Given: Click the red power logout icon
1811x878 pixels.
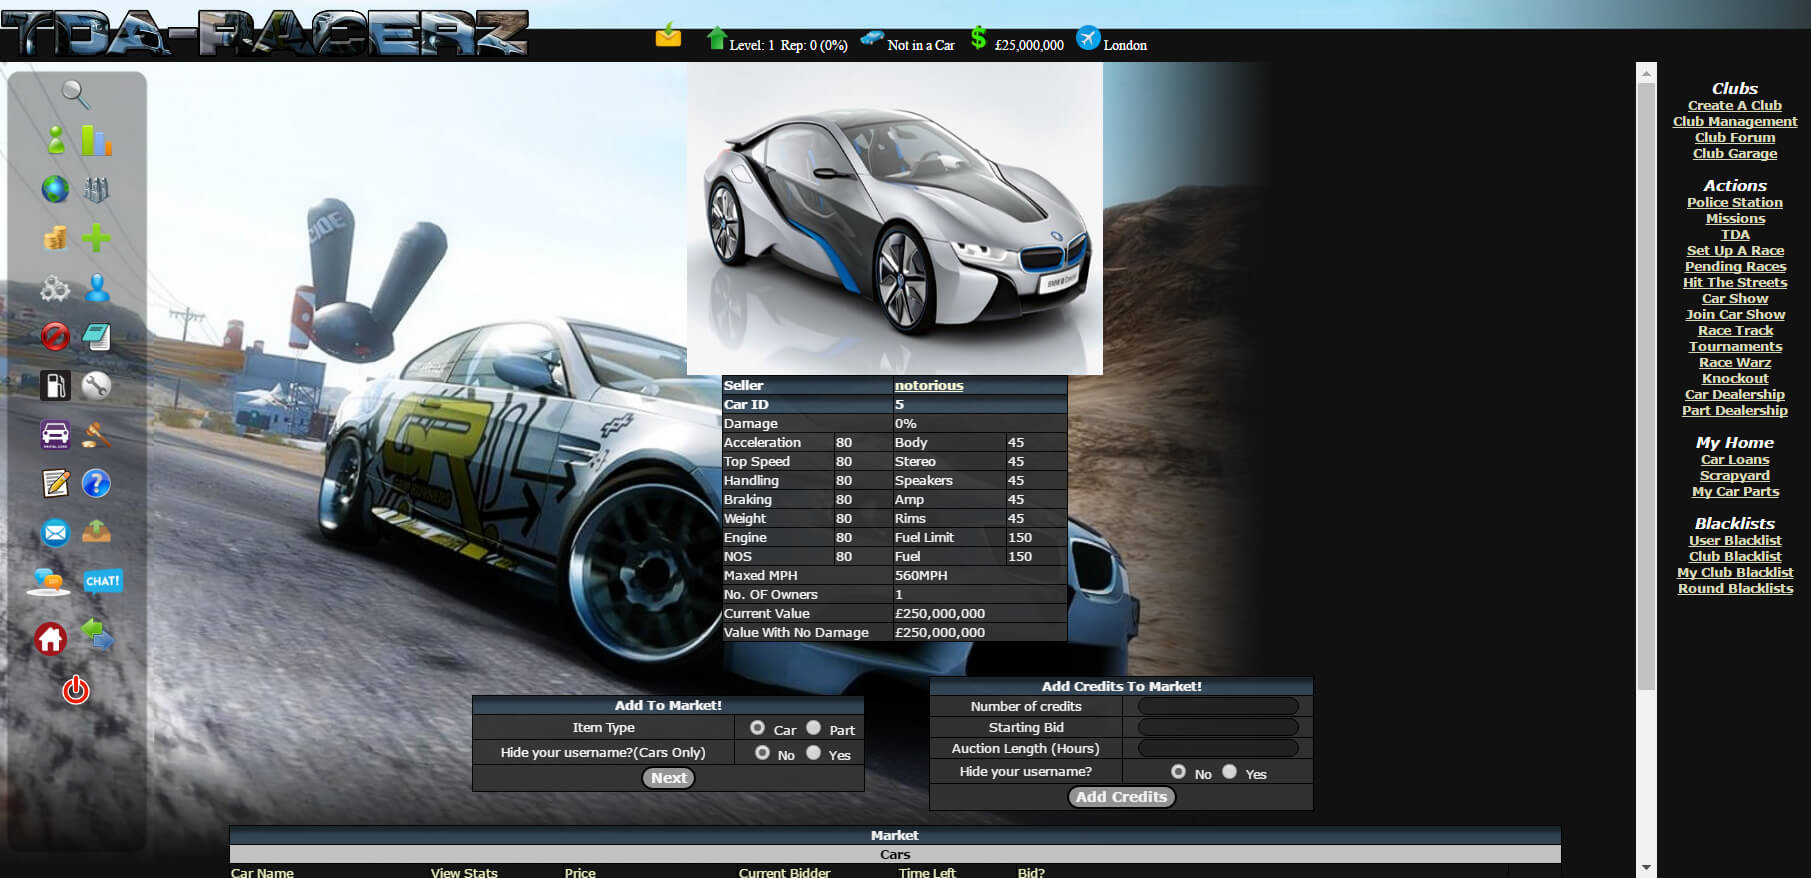Looking at the screenshot, I should coord(76,690).
